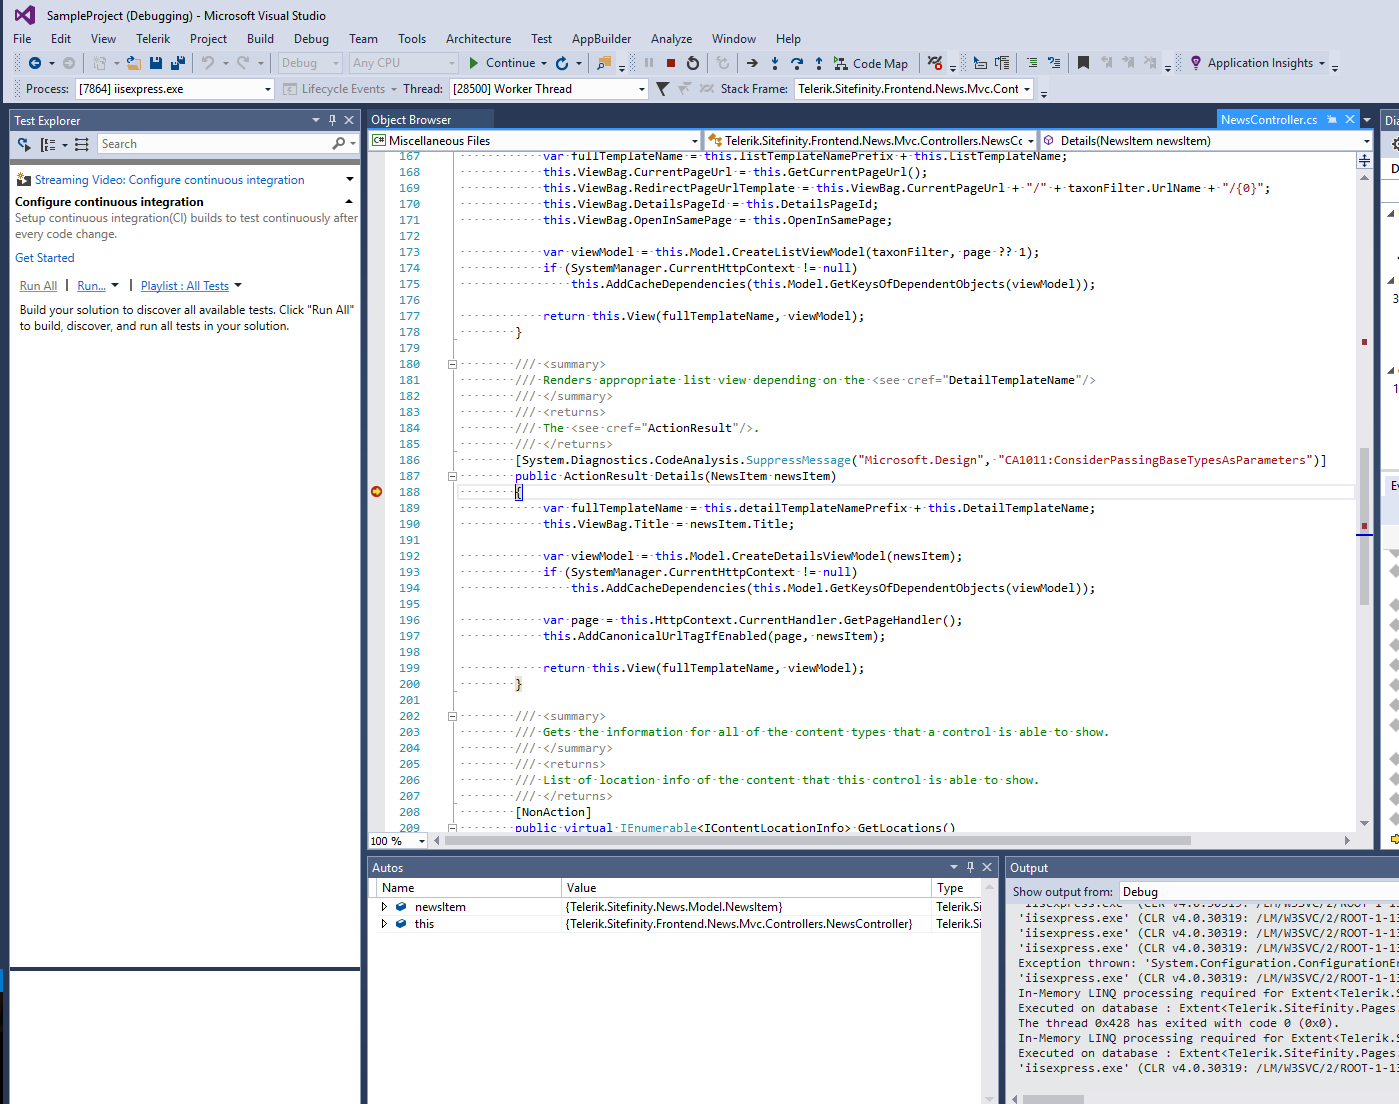Click the Find in Files icon
This screenshot has width=1399, height=1104.
click(x=604, y=63)
